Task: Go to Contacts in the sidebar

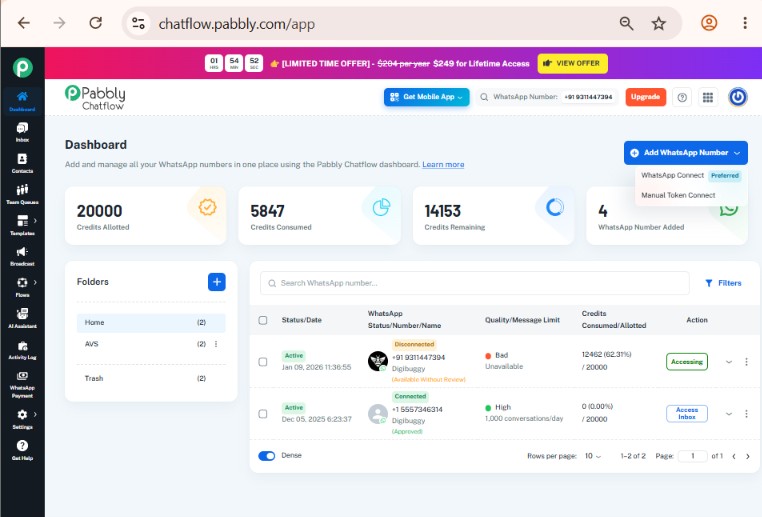Action: [22, 163]
